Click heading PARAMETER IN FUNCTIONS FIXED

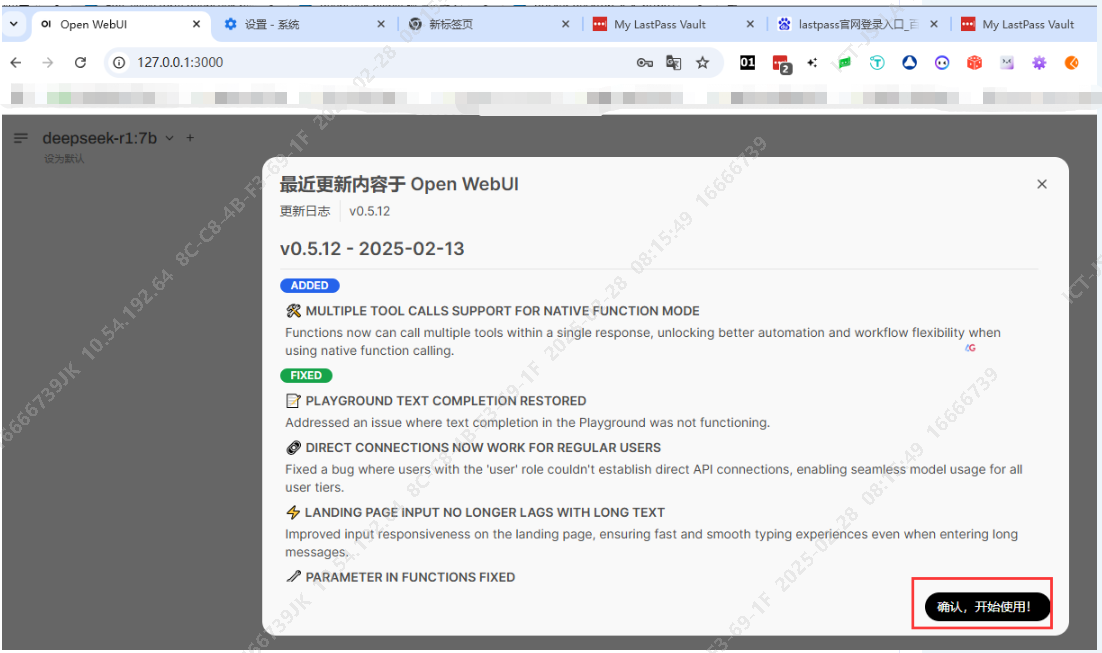pos(410,577)
